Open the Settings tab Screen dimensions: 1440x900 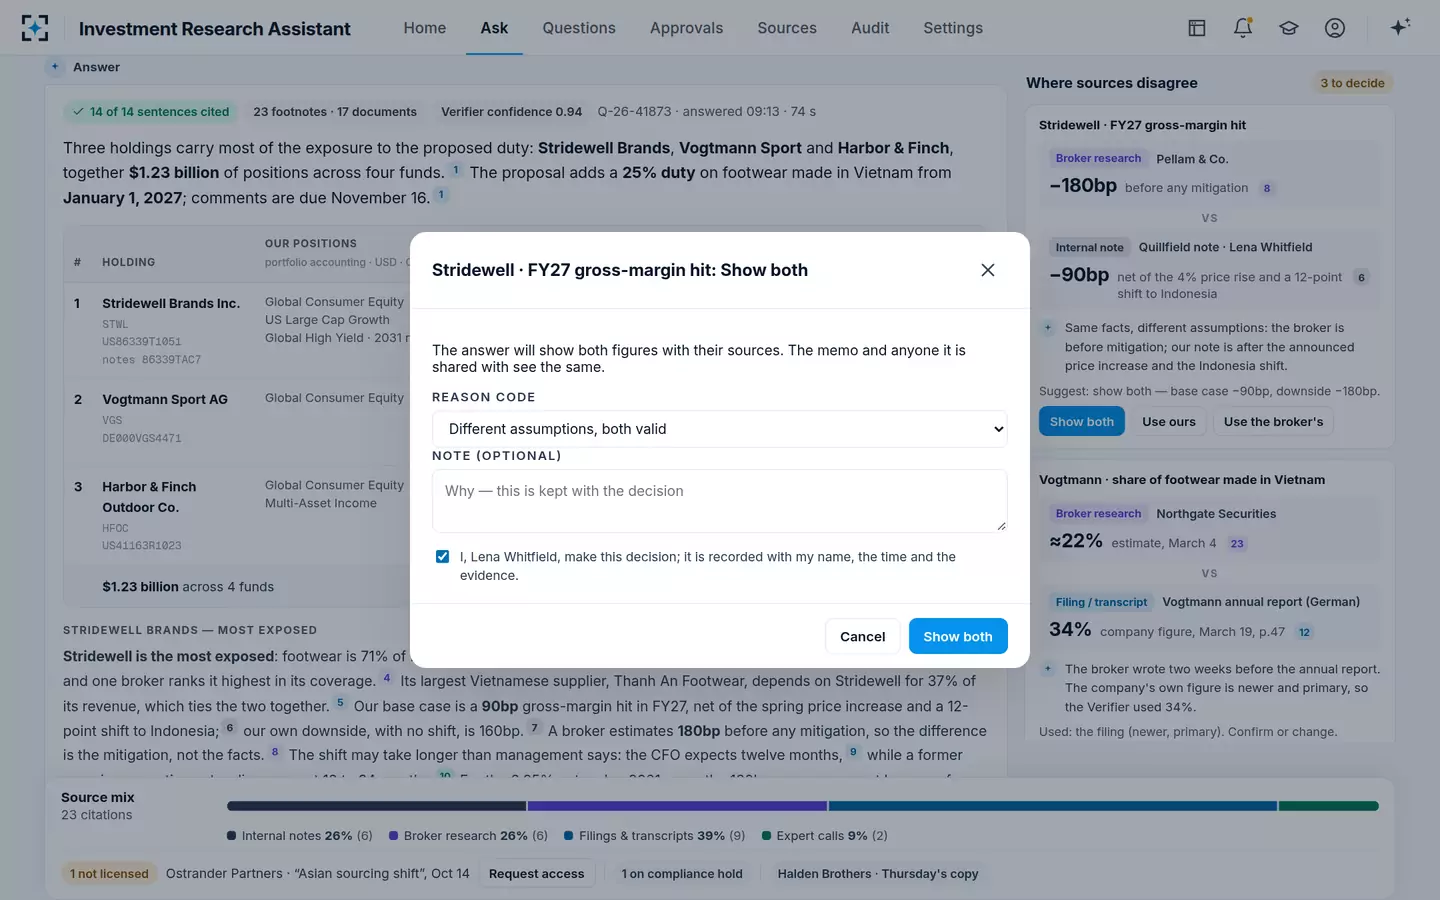953,28
